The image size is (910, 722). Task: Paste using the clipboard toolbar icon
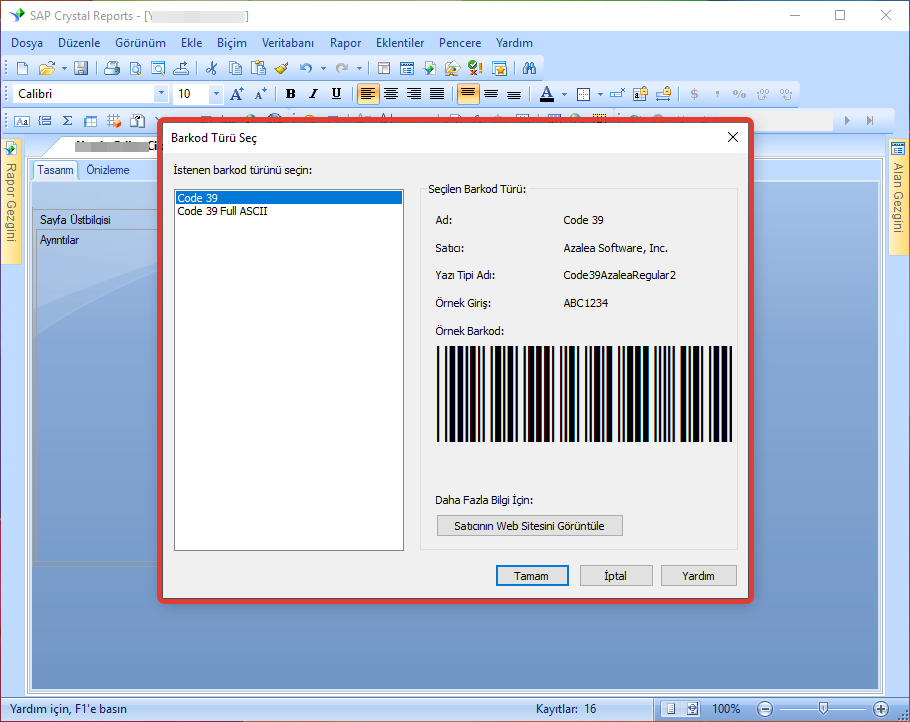click(x=258, y=68)
